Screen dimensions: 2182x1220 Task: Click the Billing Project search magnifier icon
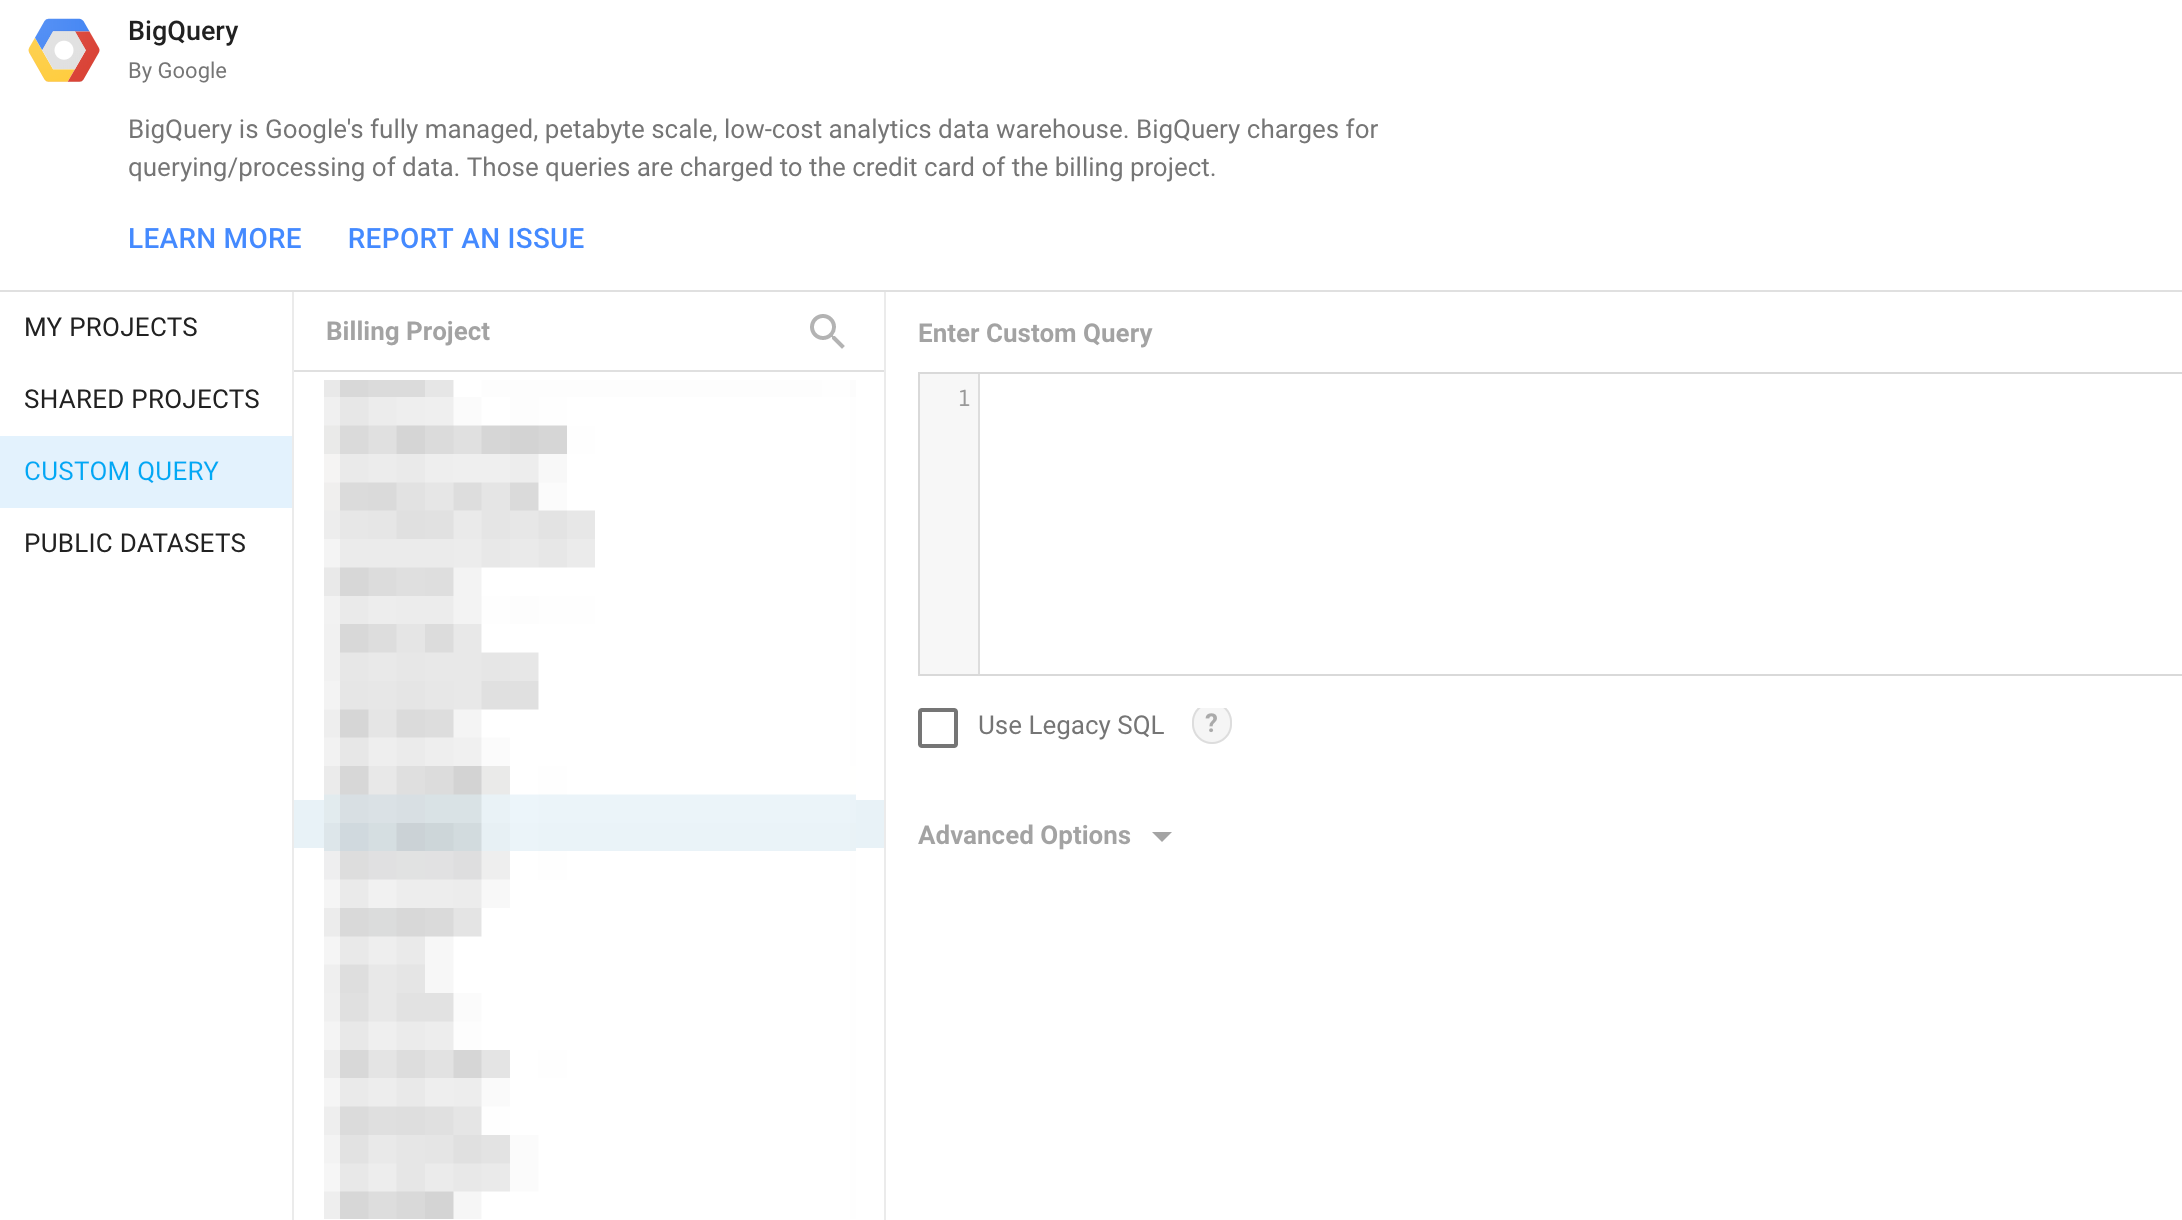pos(827,331)
